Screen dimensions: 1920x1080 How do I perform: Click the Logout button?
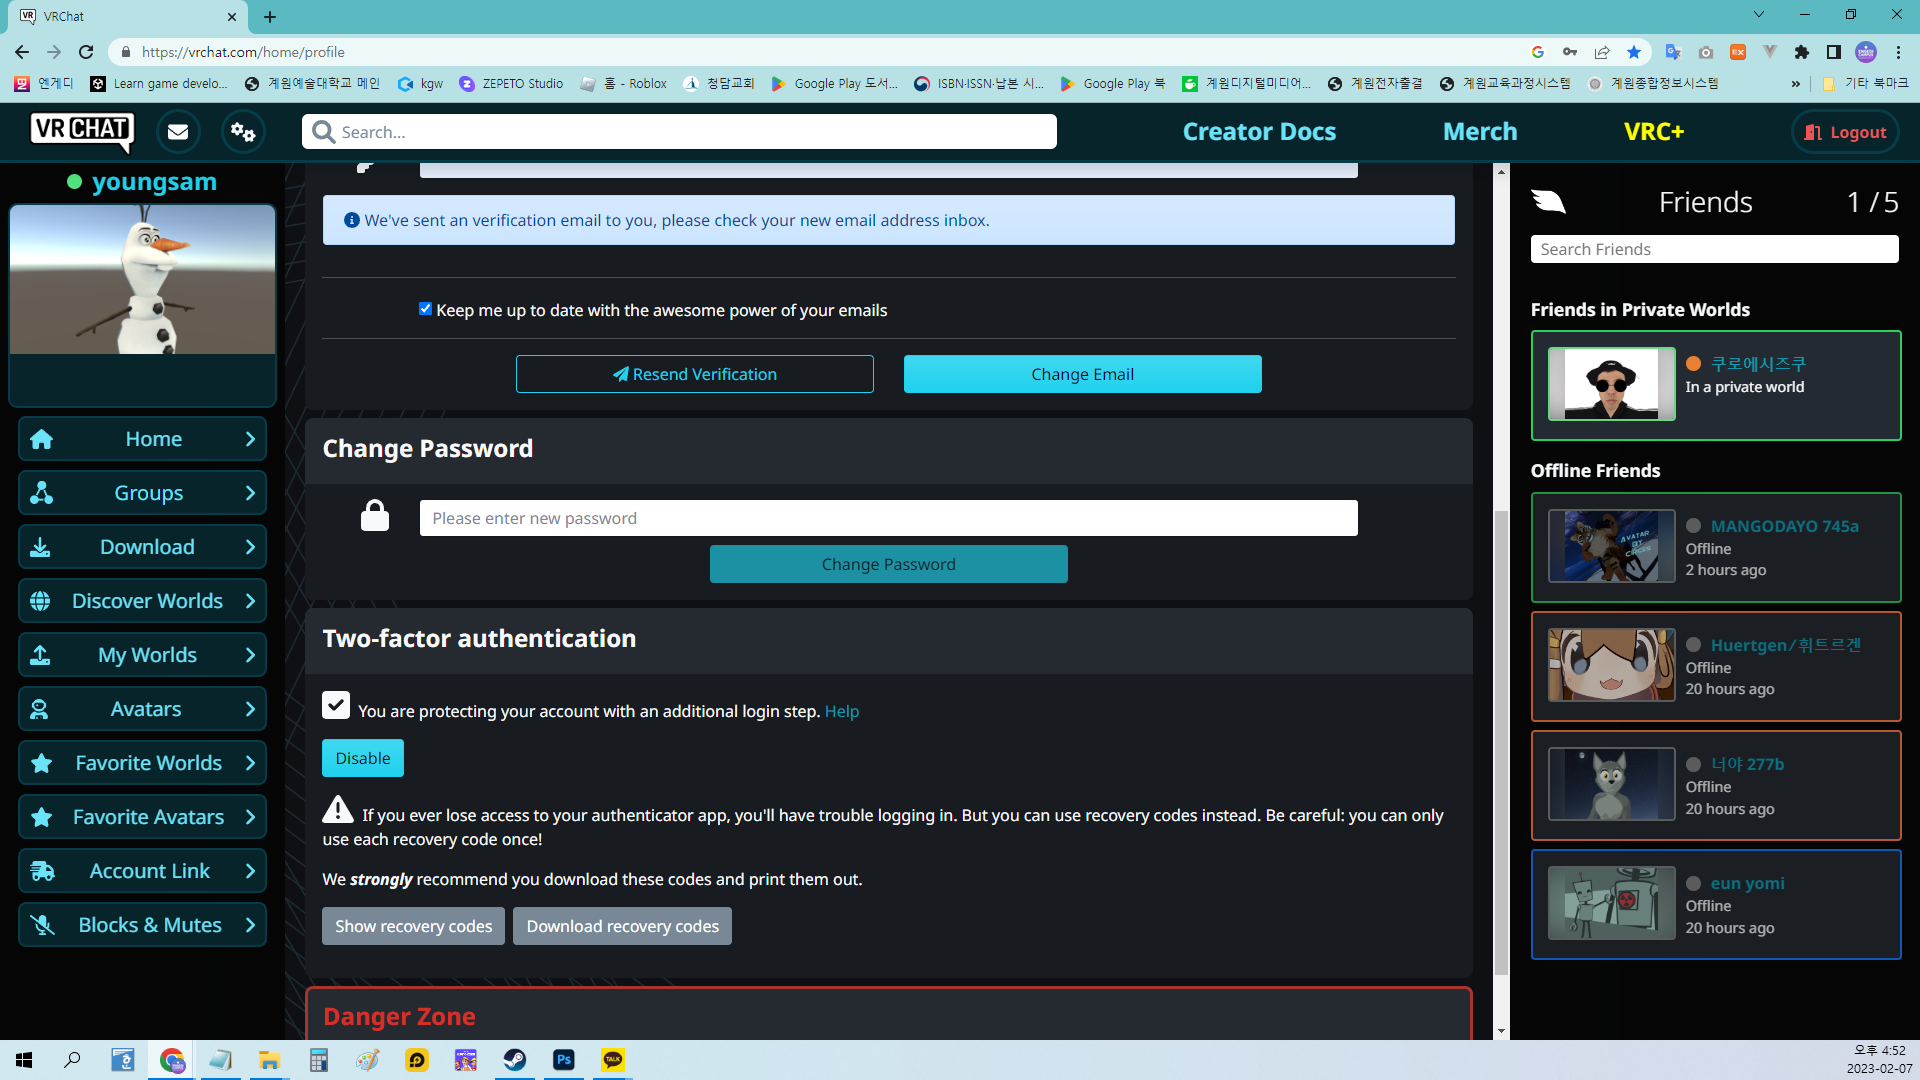(x=1845, y=132)
